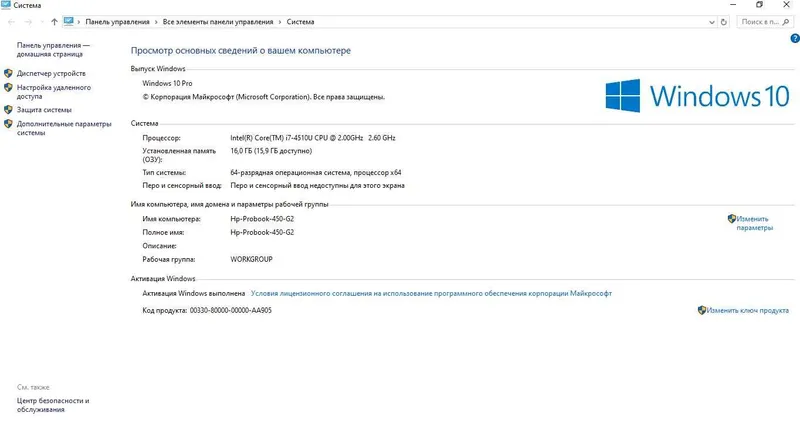800x422 pixels.
Task: Open 'Панель управления — домашняя страница' link
Action: (53, 49)
